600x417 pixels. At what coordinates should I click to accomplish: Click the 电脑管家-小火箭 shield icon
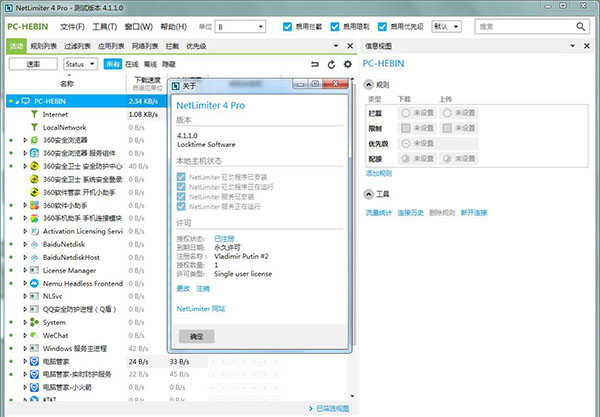[34, 387]
